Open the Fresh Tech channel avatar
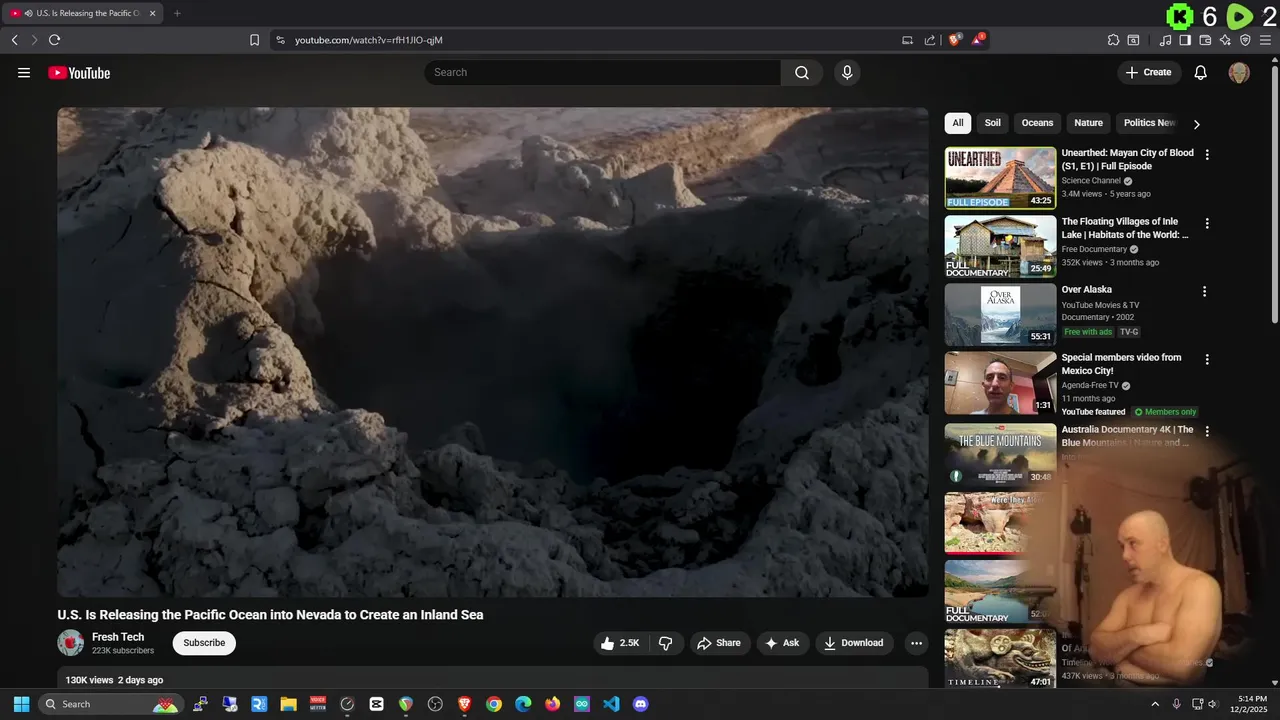The image size is (1280, 720). pos(70,643)
